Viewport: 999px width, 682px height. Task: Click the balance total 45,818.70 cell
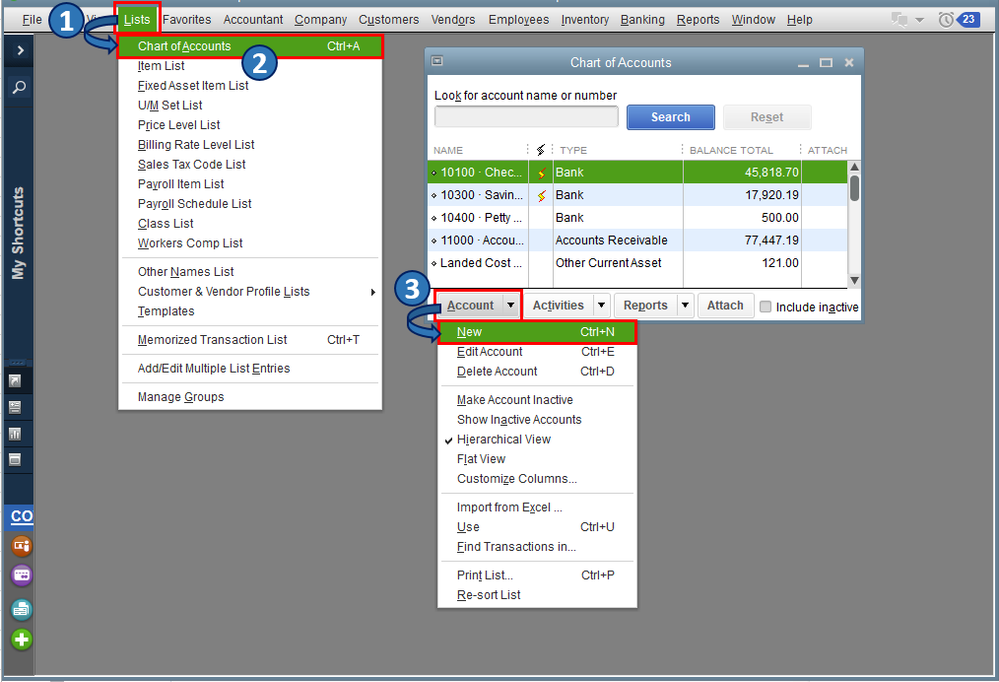point(742,173)
